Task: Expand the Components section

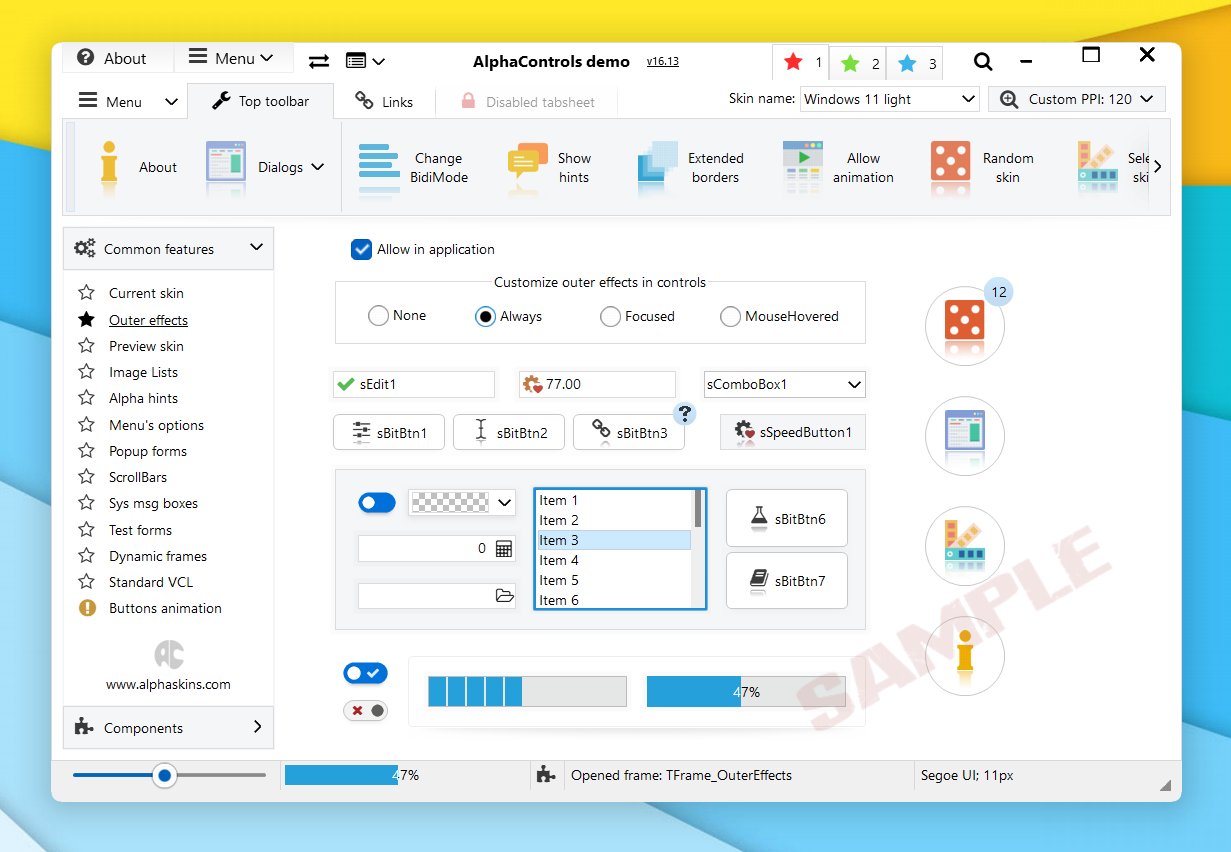Action: (168, 728)
